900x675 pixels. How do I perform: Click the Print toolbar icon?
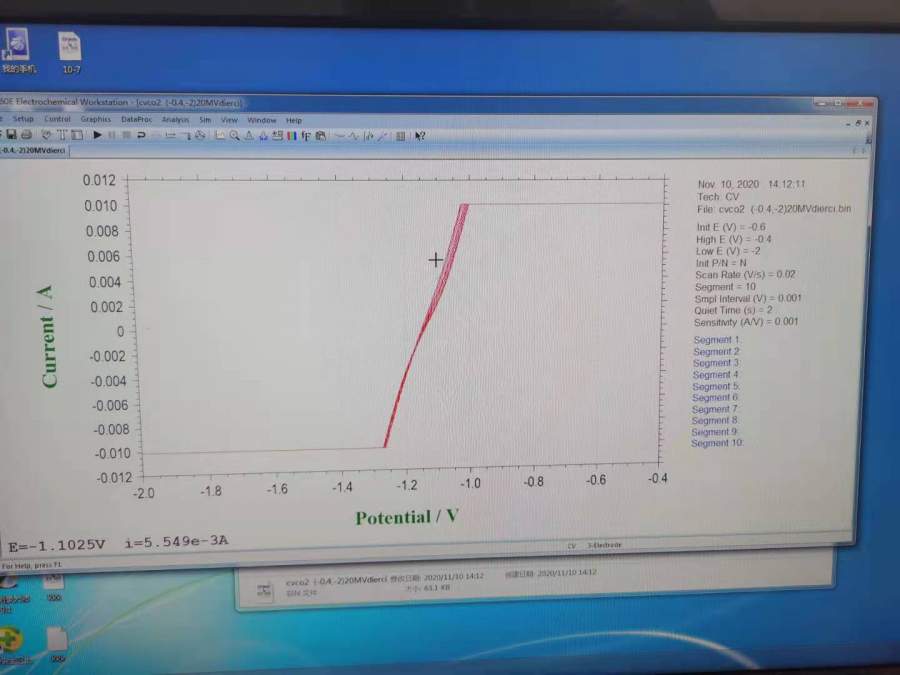point(26,135)
